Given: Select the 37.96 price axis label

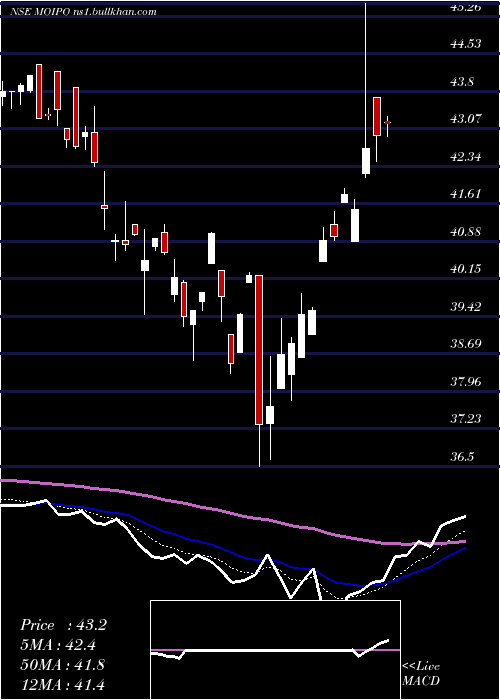Looking at the screenshot, I should point(468,381).
